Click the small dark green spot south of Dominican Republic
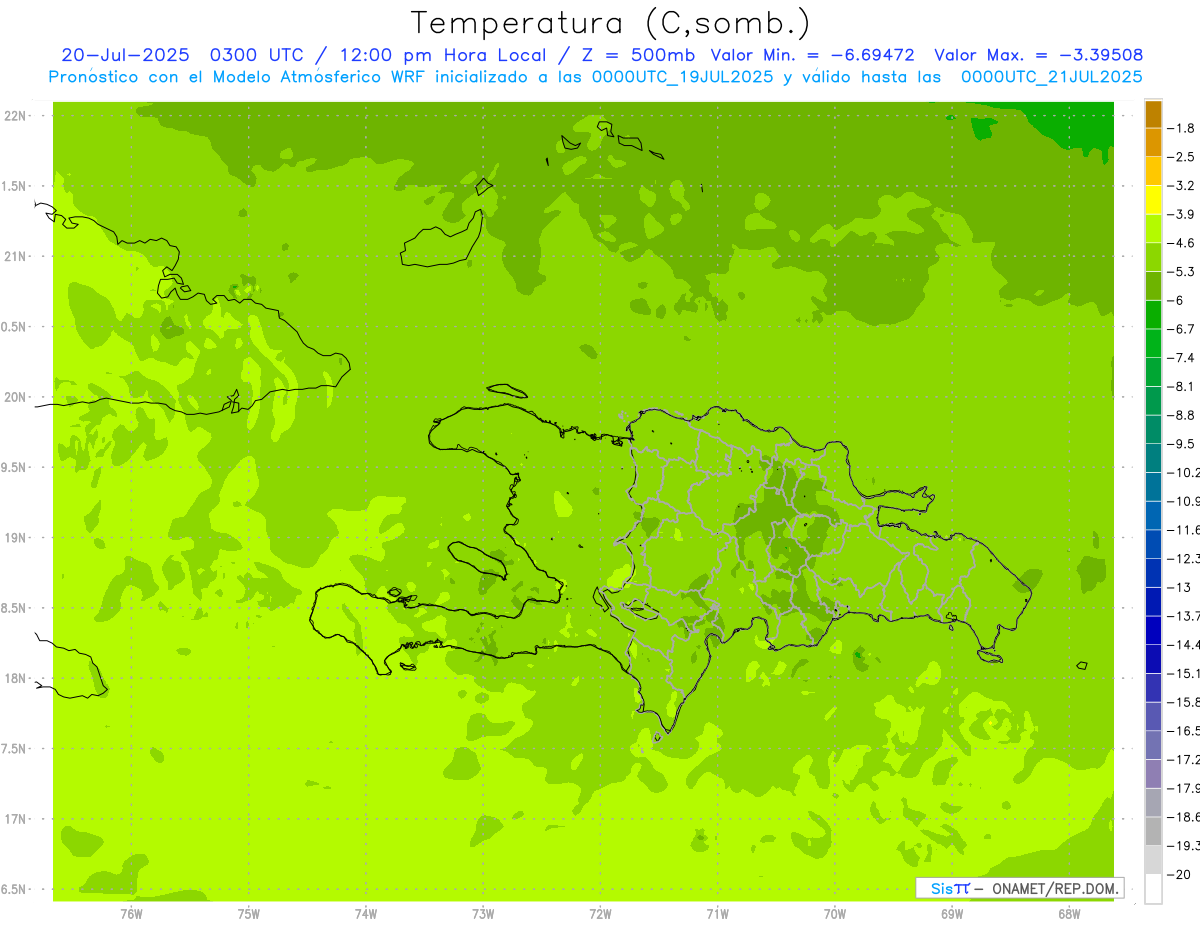This screenshot has width=1200, height=927. [859, 655]
